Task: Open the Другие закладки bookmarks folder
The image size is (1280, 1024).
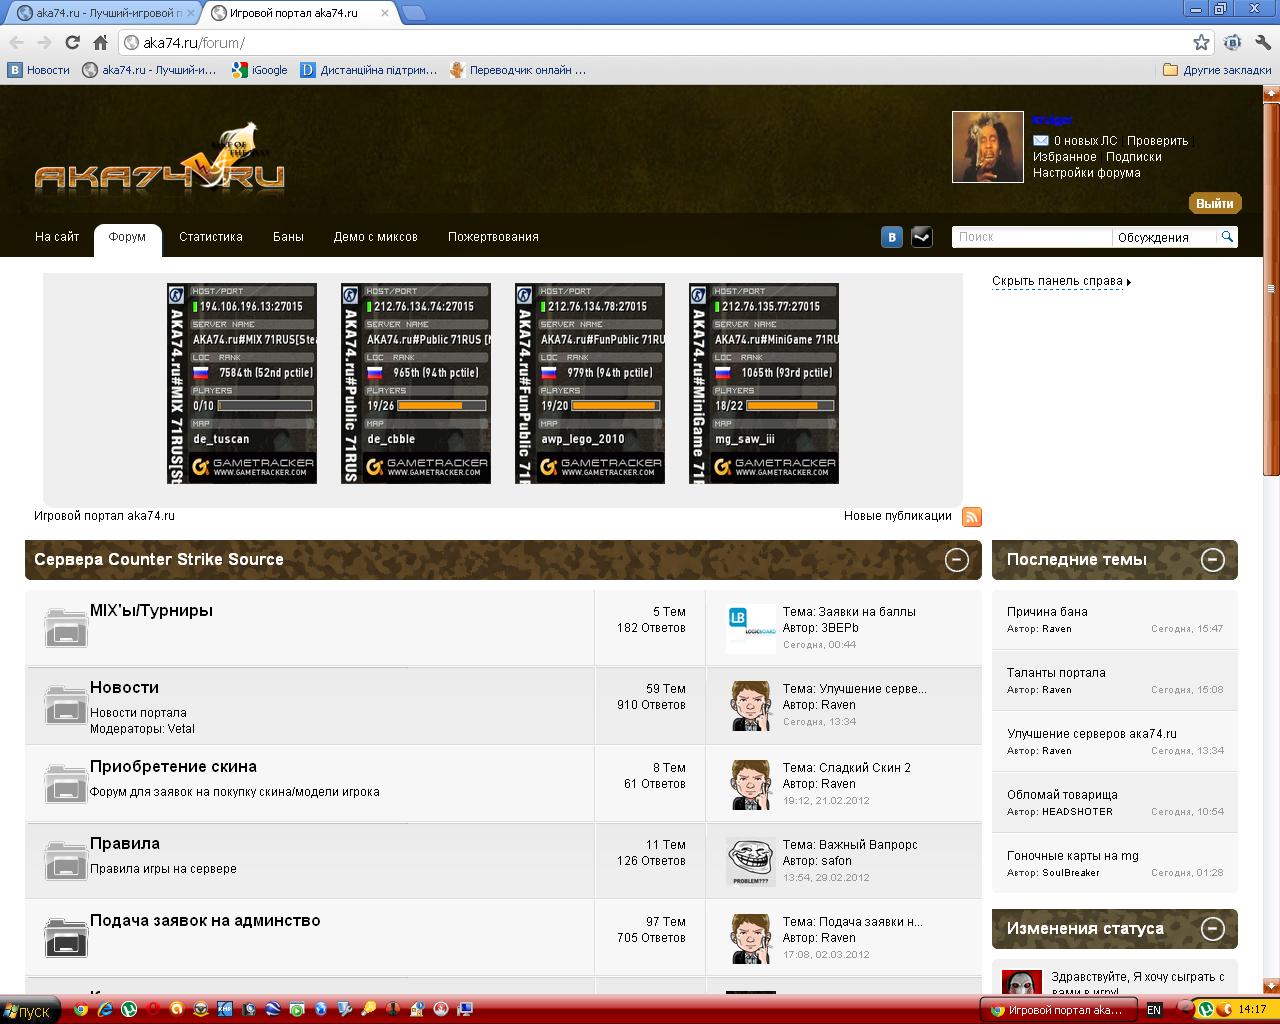Action: pyautogui.click(x=1217, y=70)
